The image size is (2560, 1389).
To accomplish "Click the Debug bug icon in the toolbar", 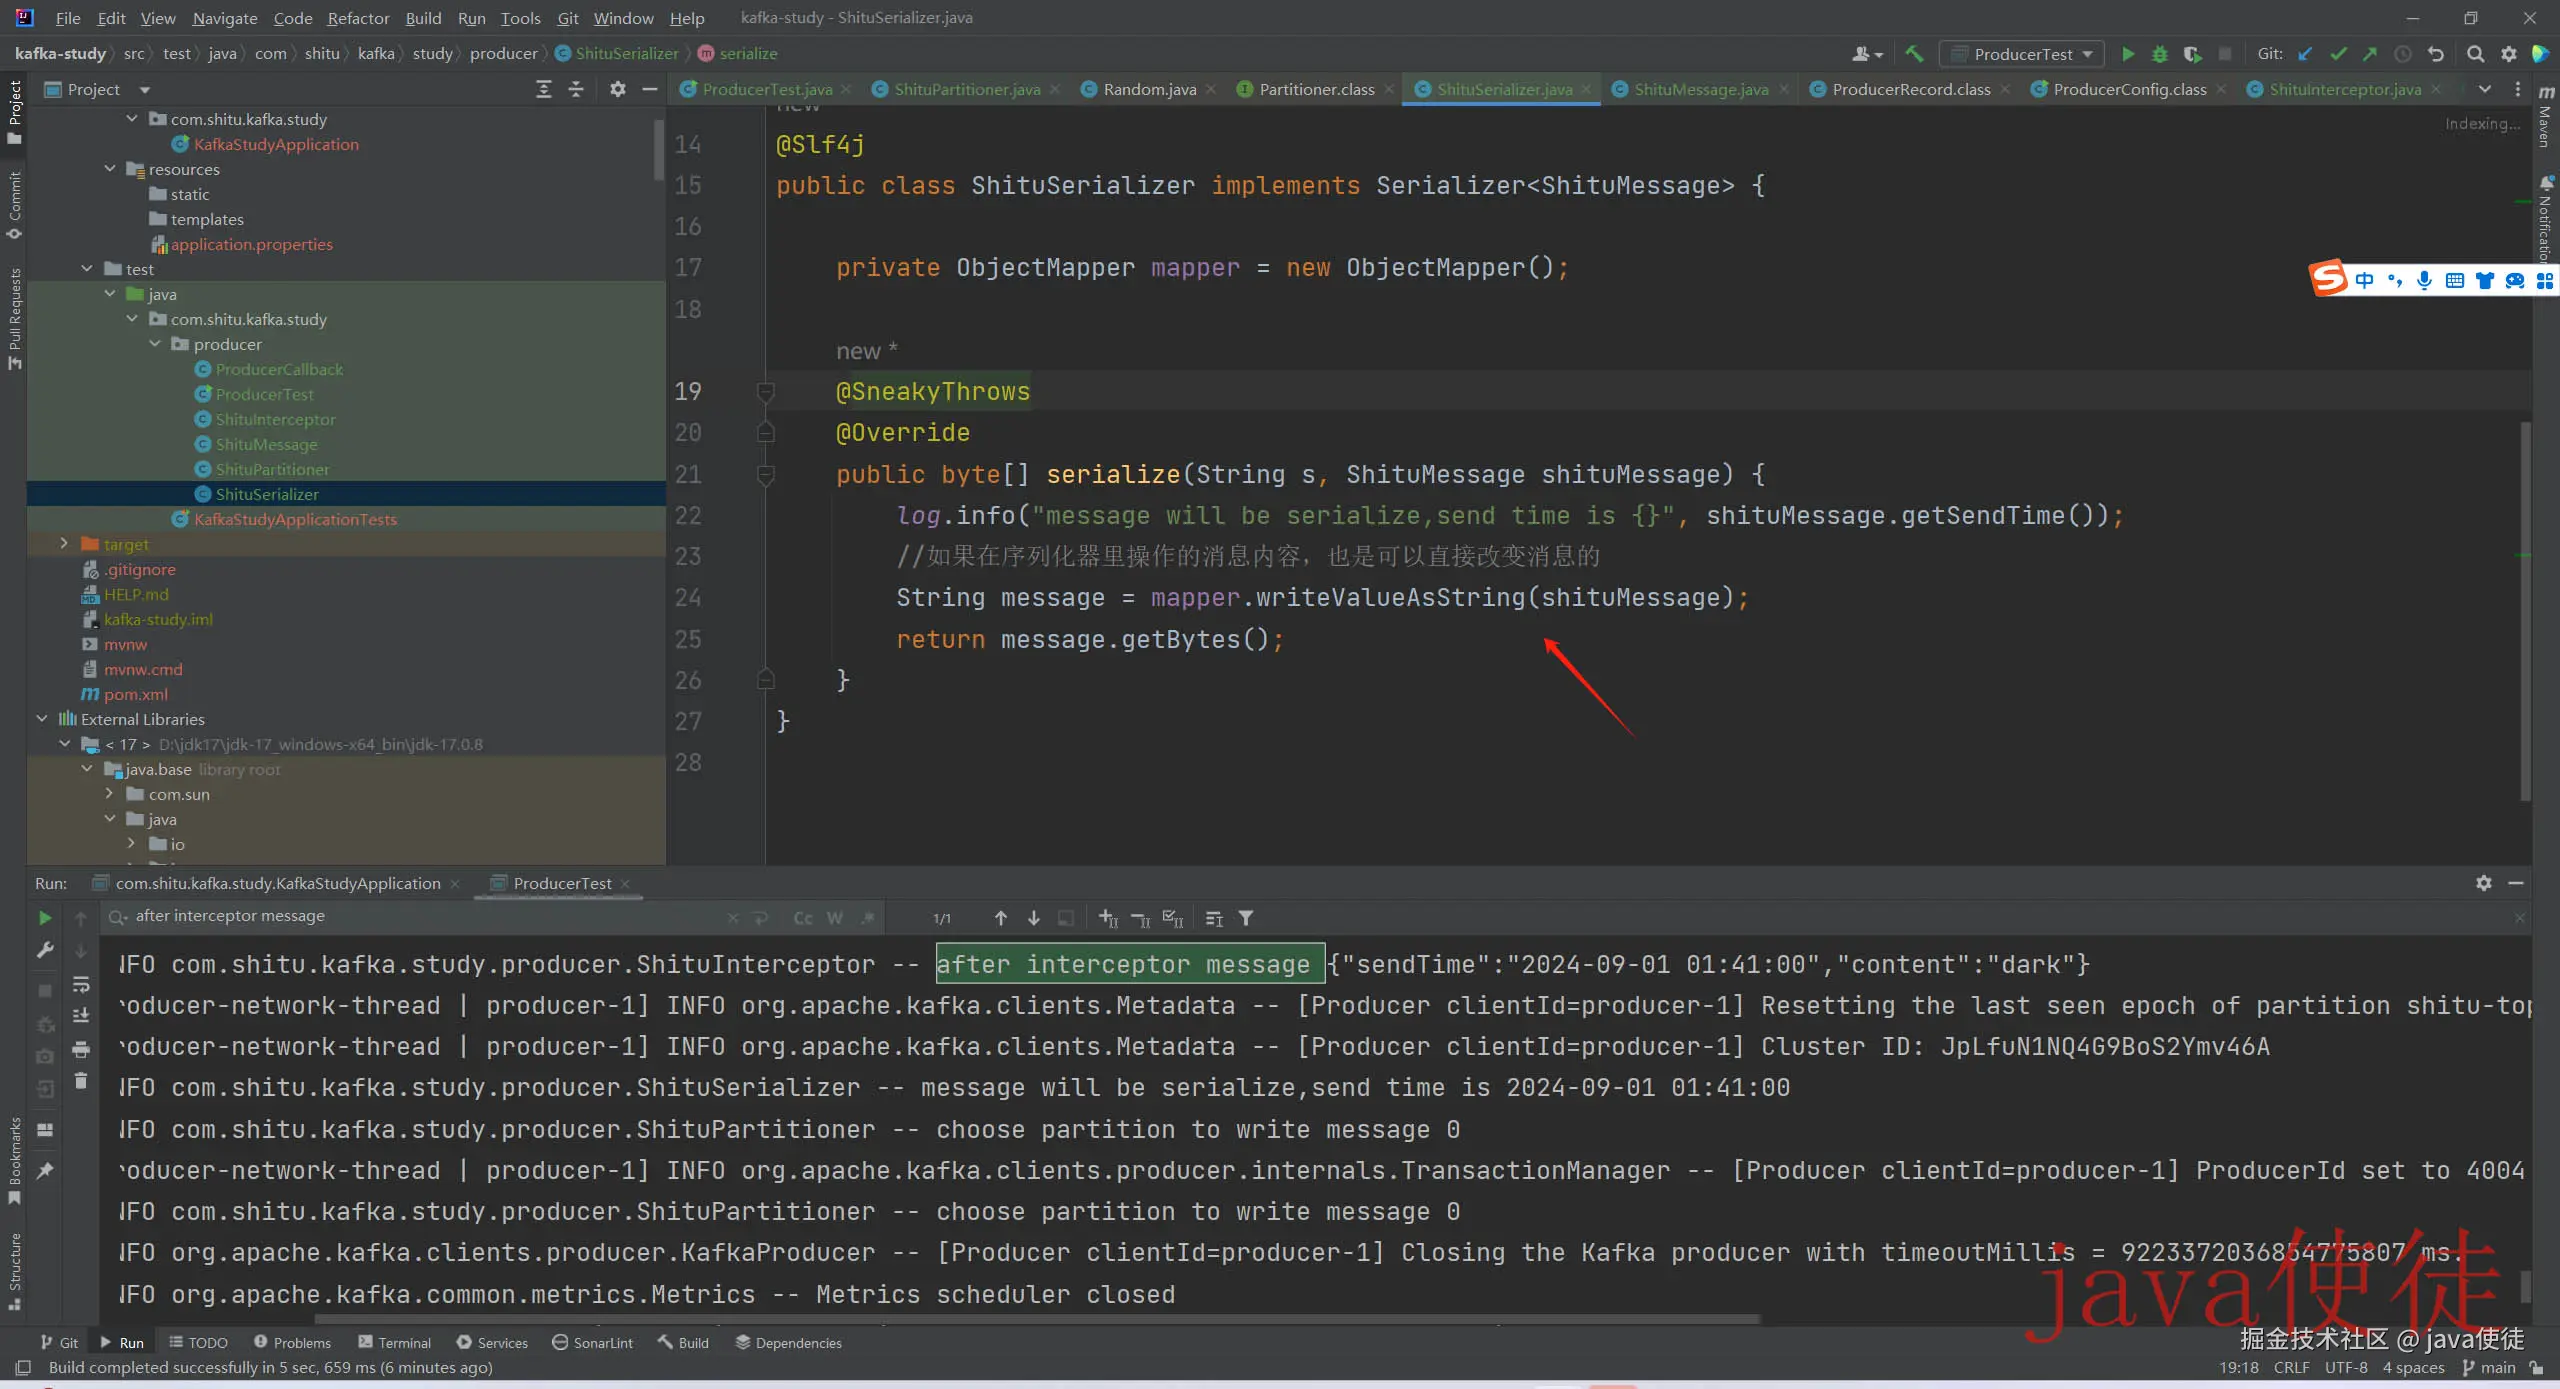I will (x=2160, y=54).
